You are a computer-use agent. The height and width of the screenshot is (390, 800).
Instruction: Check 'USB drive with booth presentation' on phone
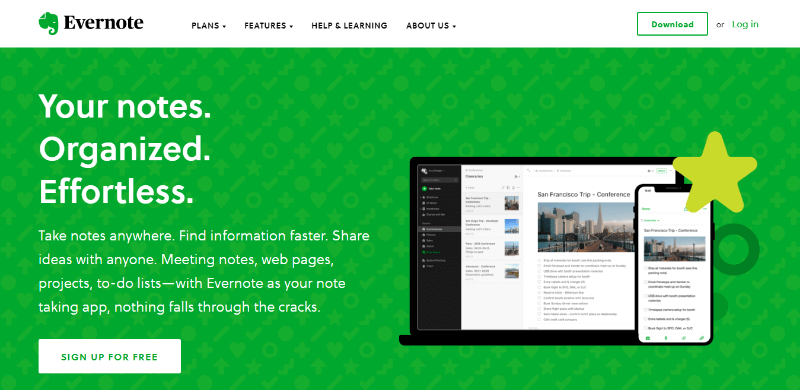(645, 296)
